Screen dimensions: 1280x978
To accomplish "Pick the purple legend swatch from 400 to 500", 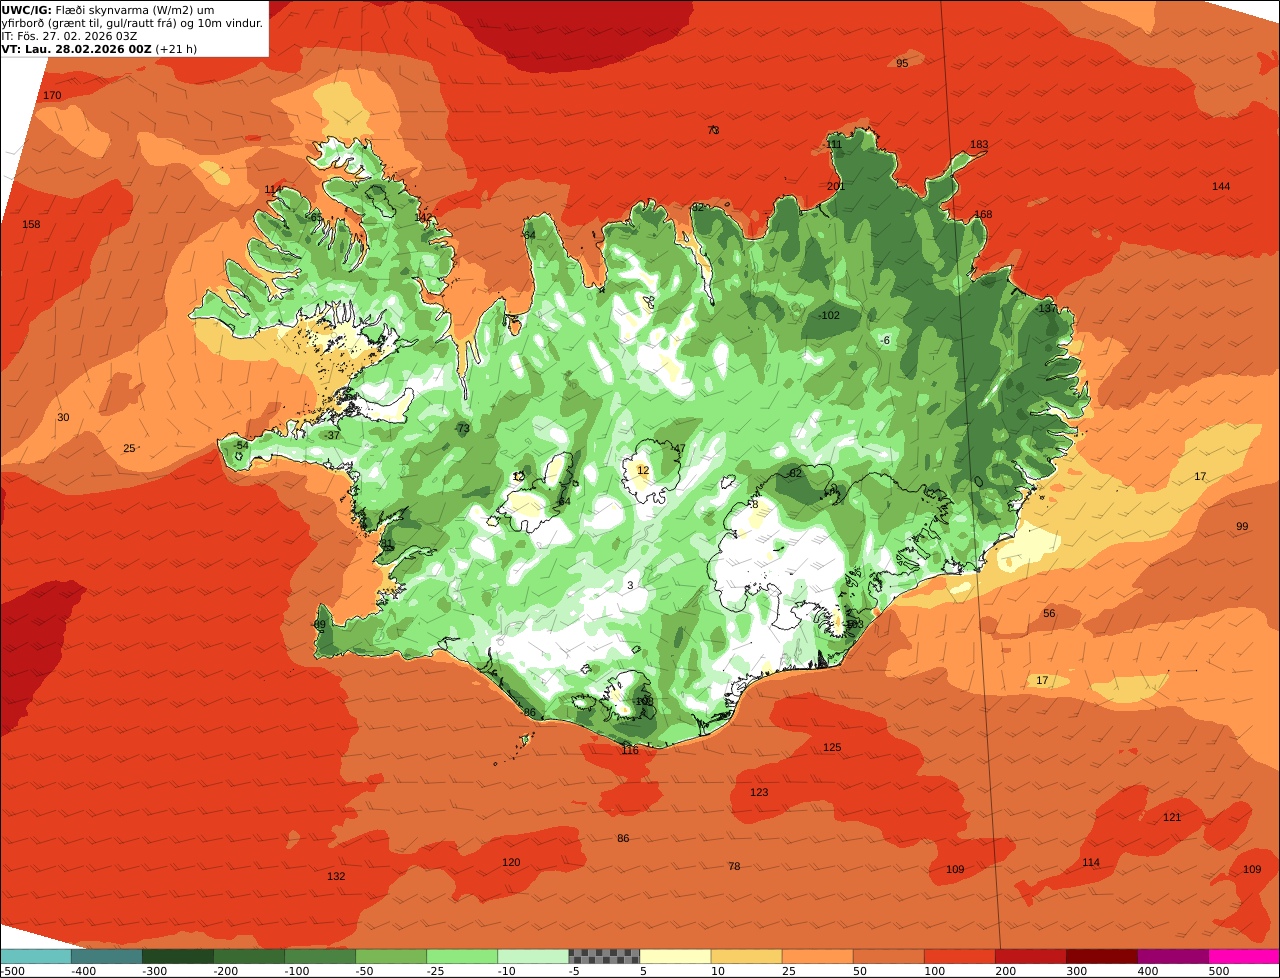I will click(x=1173, y=956).
